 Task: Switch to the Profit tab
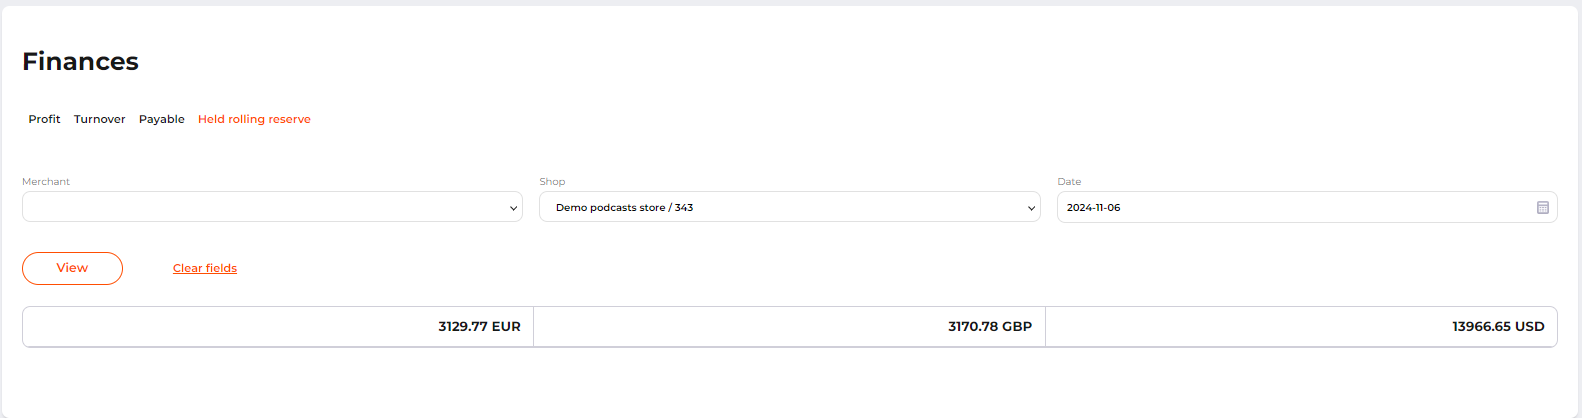(x=44, y=119)
